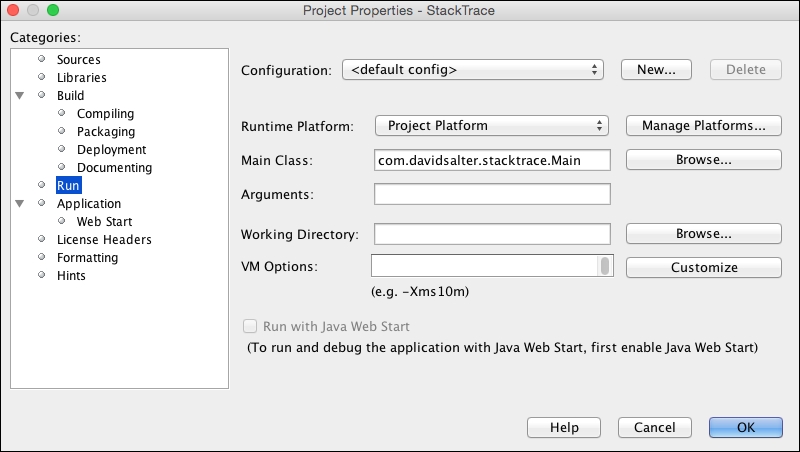The image size is (800, 452).
Task: Select the Hints category
Action: pos(71,275)
